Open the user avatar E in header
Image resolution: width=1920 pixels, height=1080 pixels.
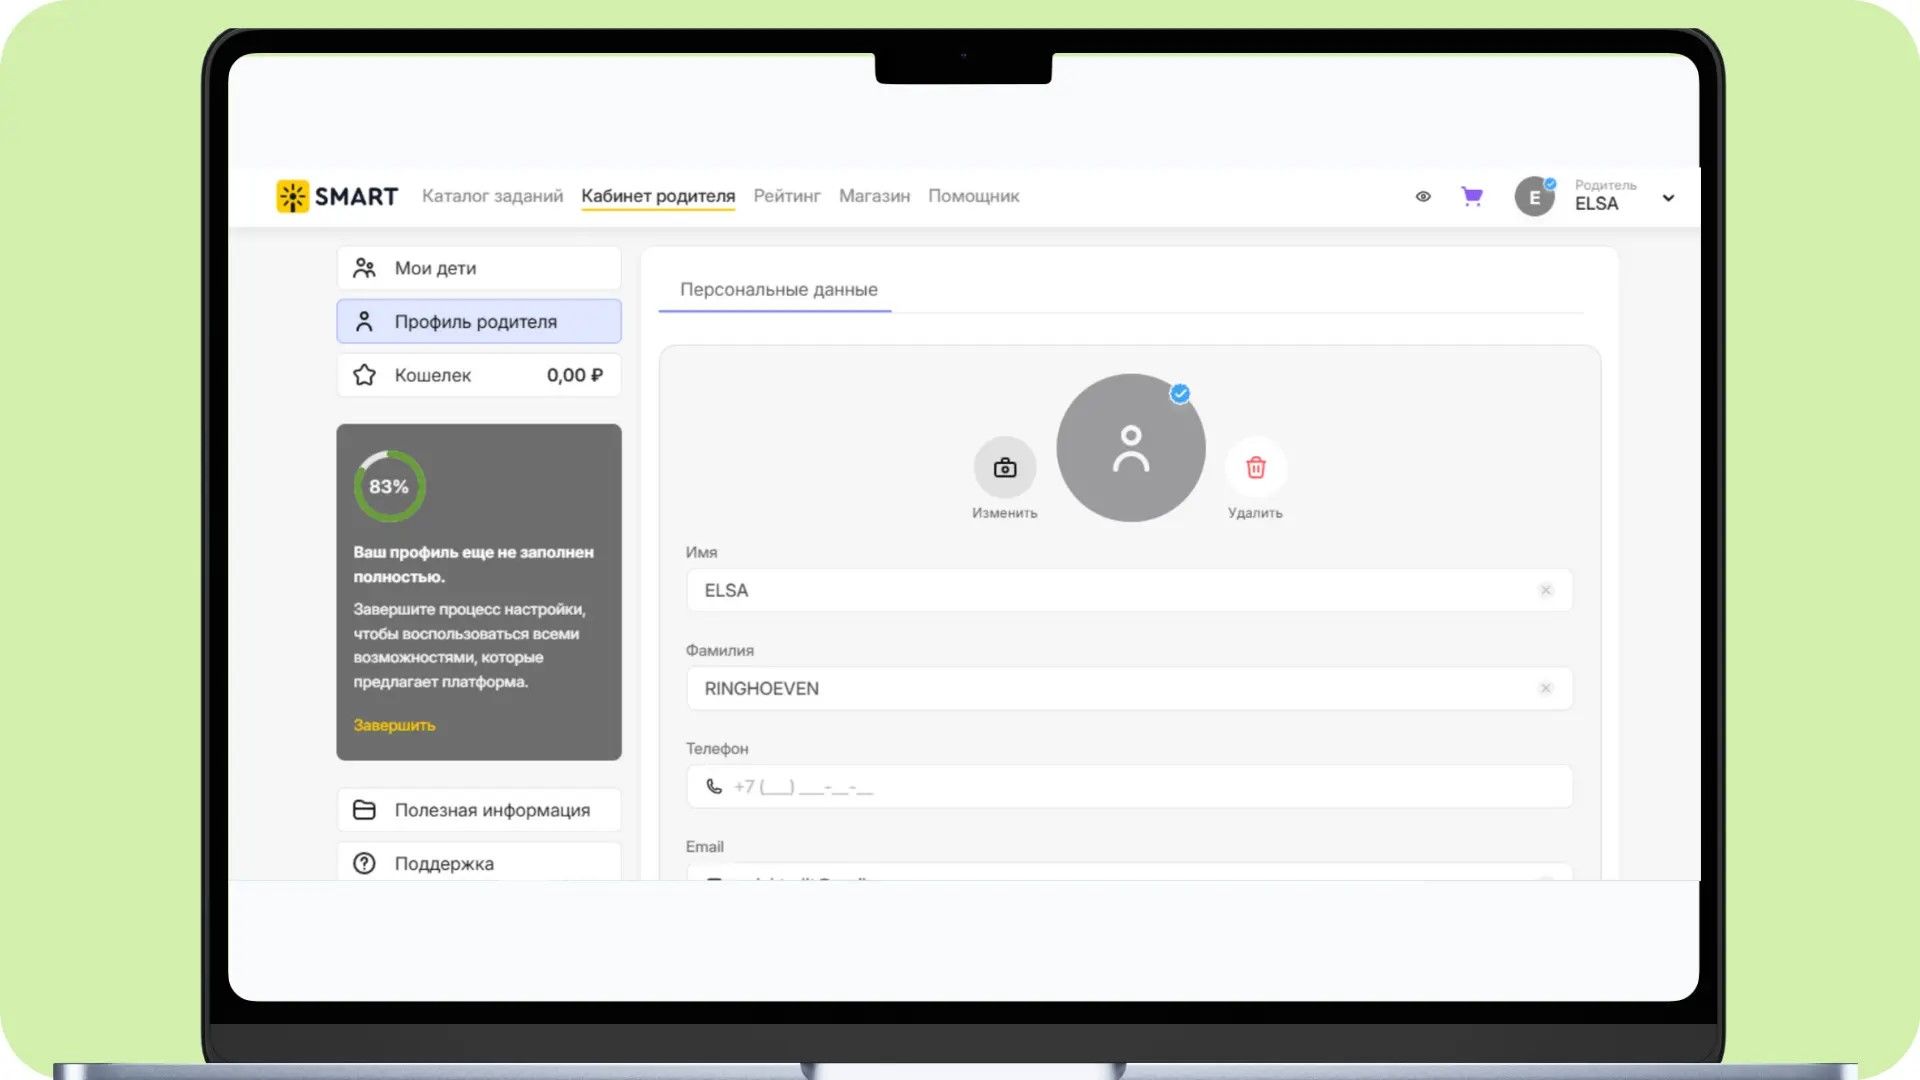pyautogui.click(x=1534, y=197)
